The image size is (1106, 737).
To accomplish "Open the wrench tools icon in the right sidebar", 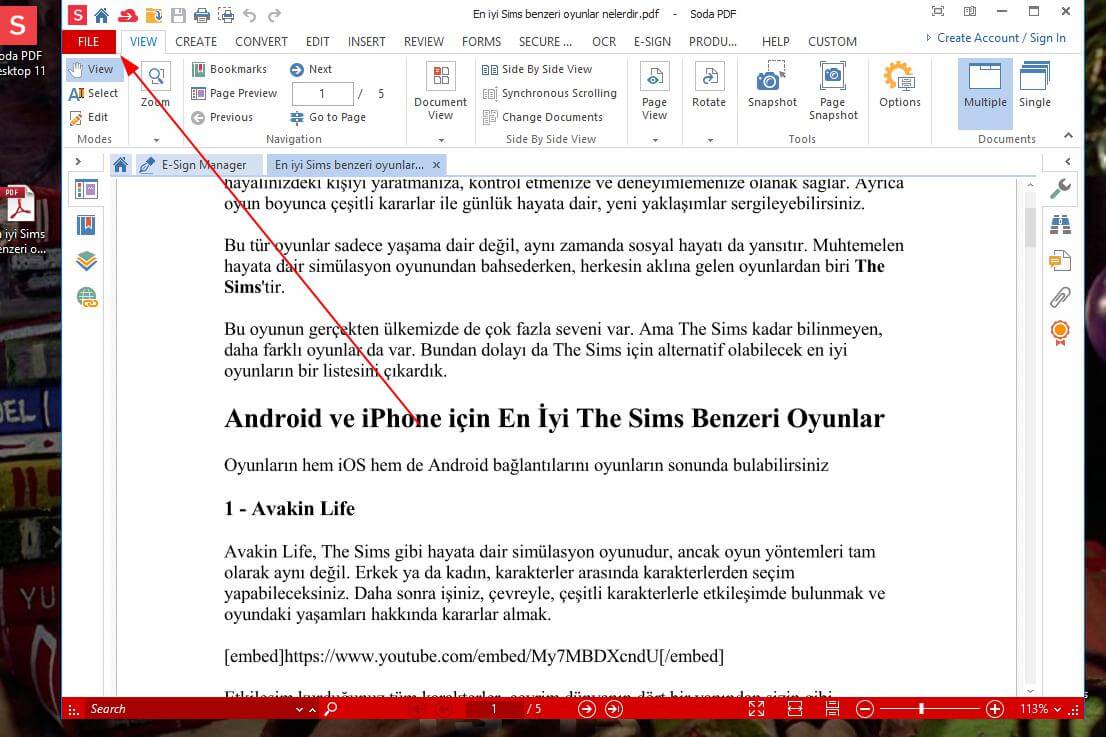I will click(1060, 188).
